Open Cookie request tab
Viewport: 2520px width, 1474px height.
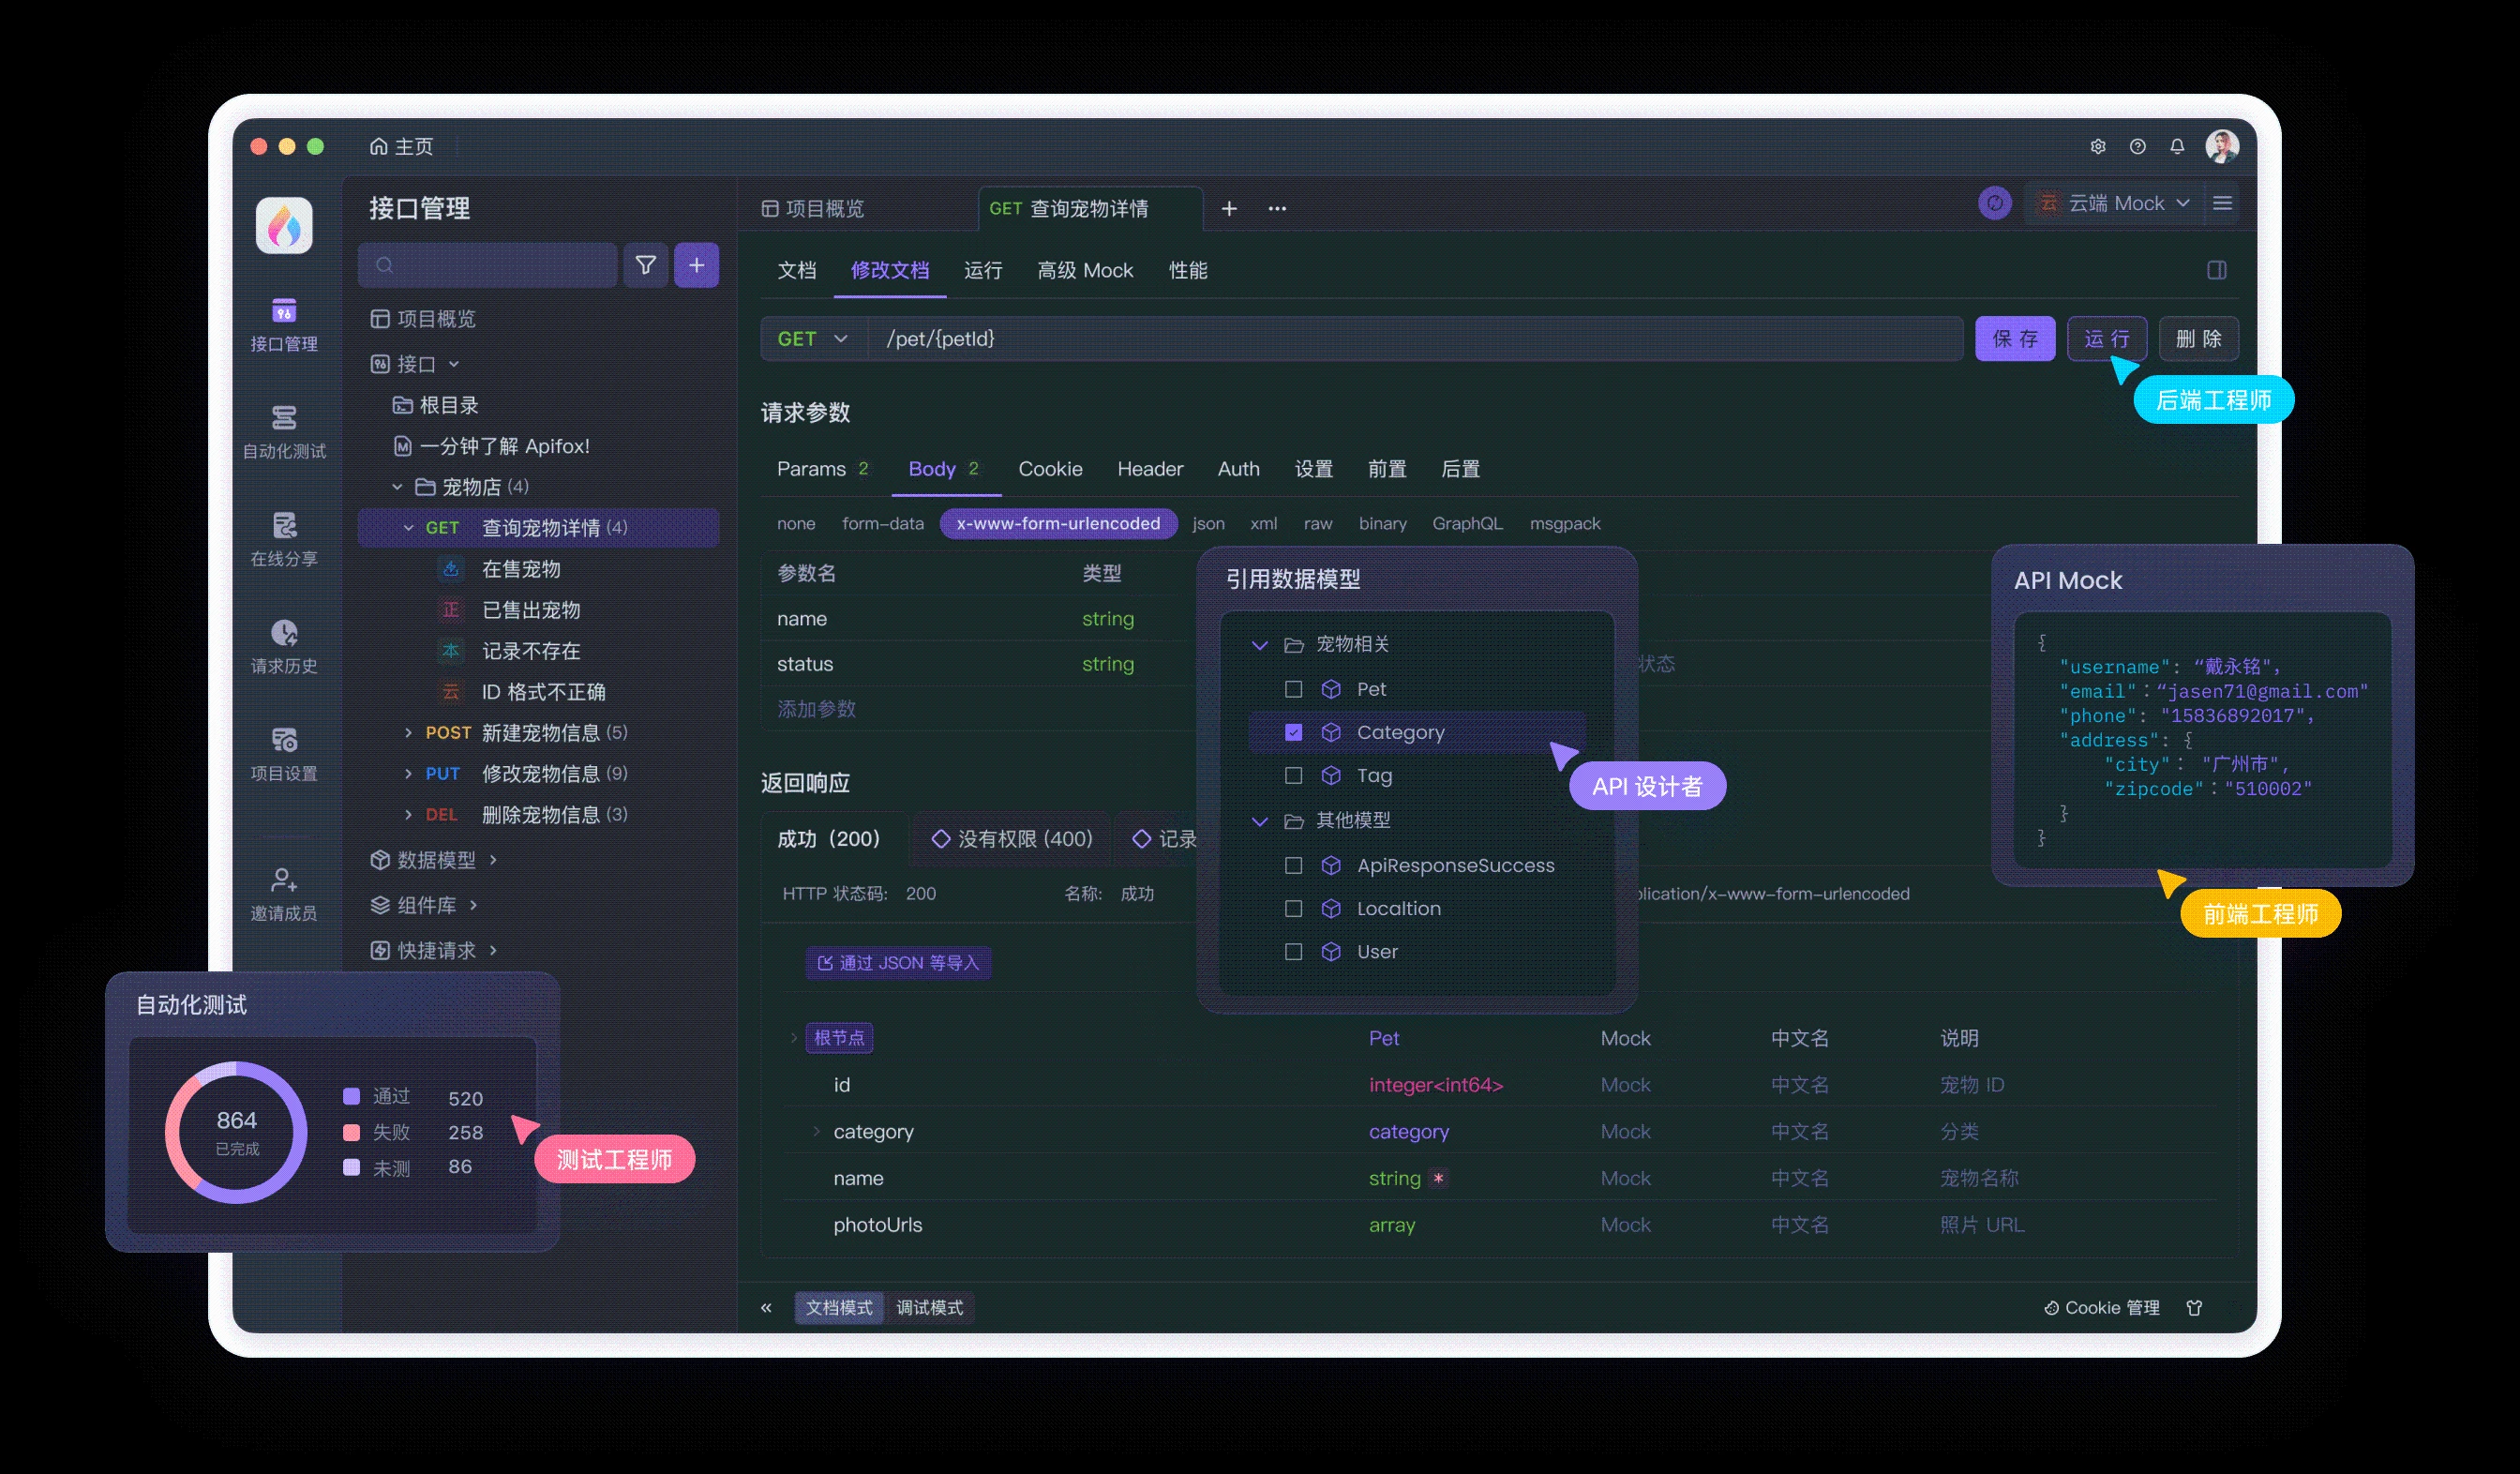coord(1050,469)
